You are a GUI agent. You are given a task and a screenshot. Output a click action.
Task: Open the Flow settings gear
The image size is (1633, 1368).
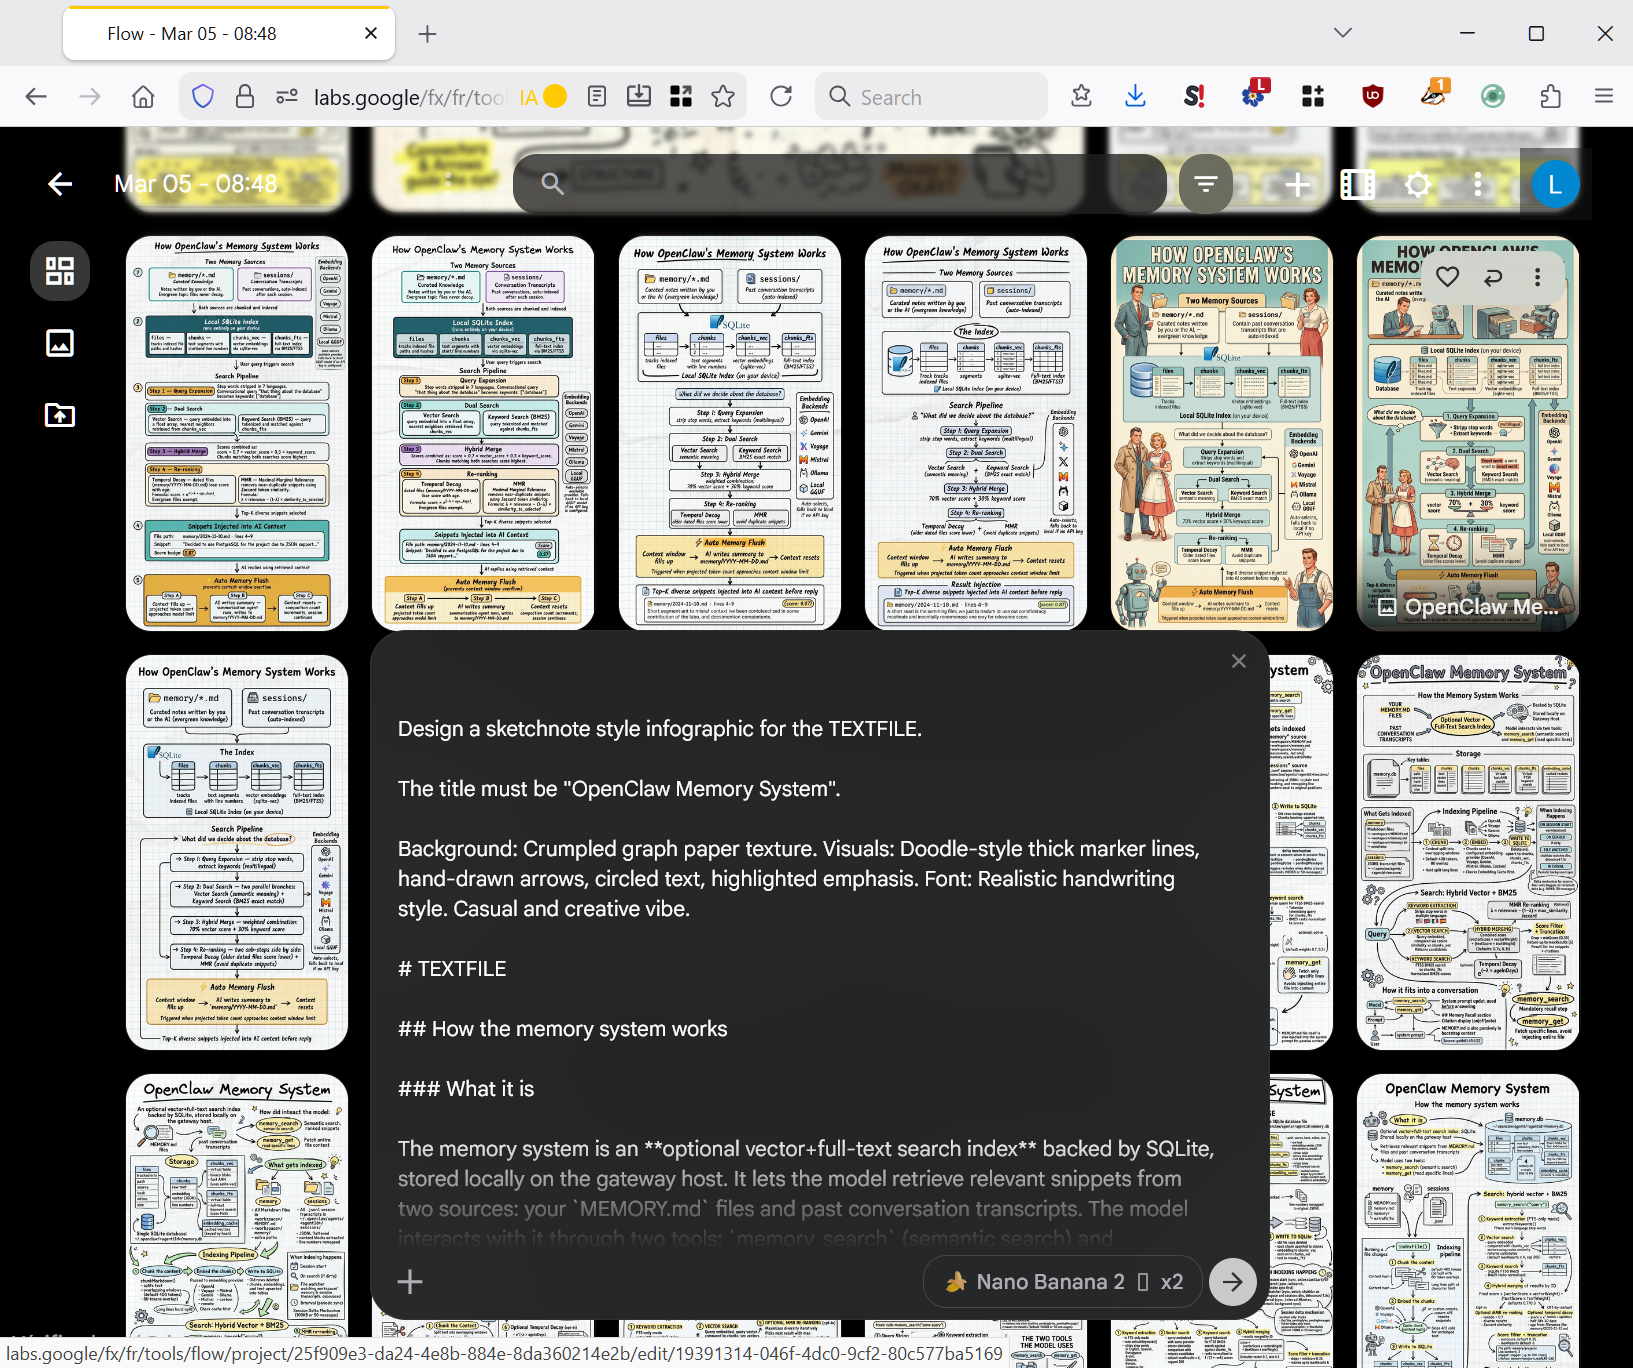pyautogui.click(x=1417, y=184)
